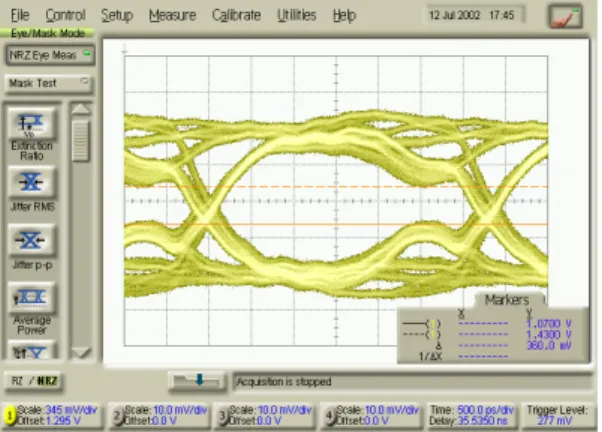Click channel 1 scale 345 mV/div value
This screenshot has width=602, height=432.
pos(71,410)
